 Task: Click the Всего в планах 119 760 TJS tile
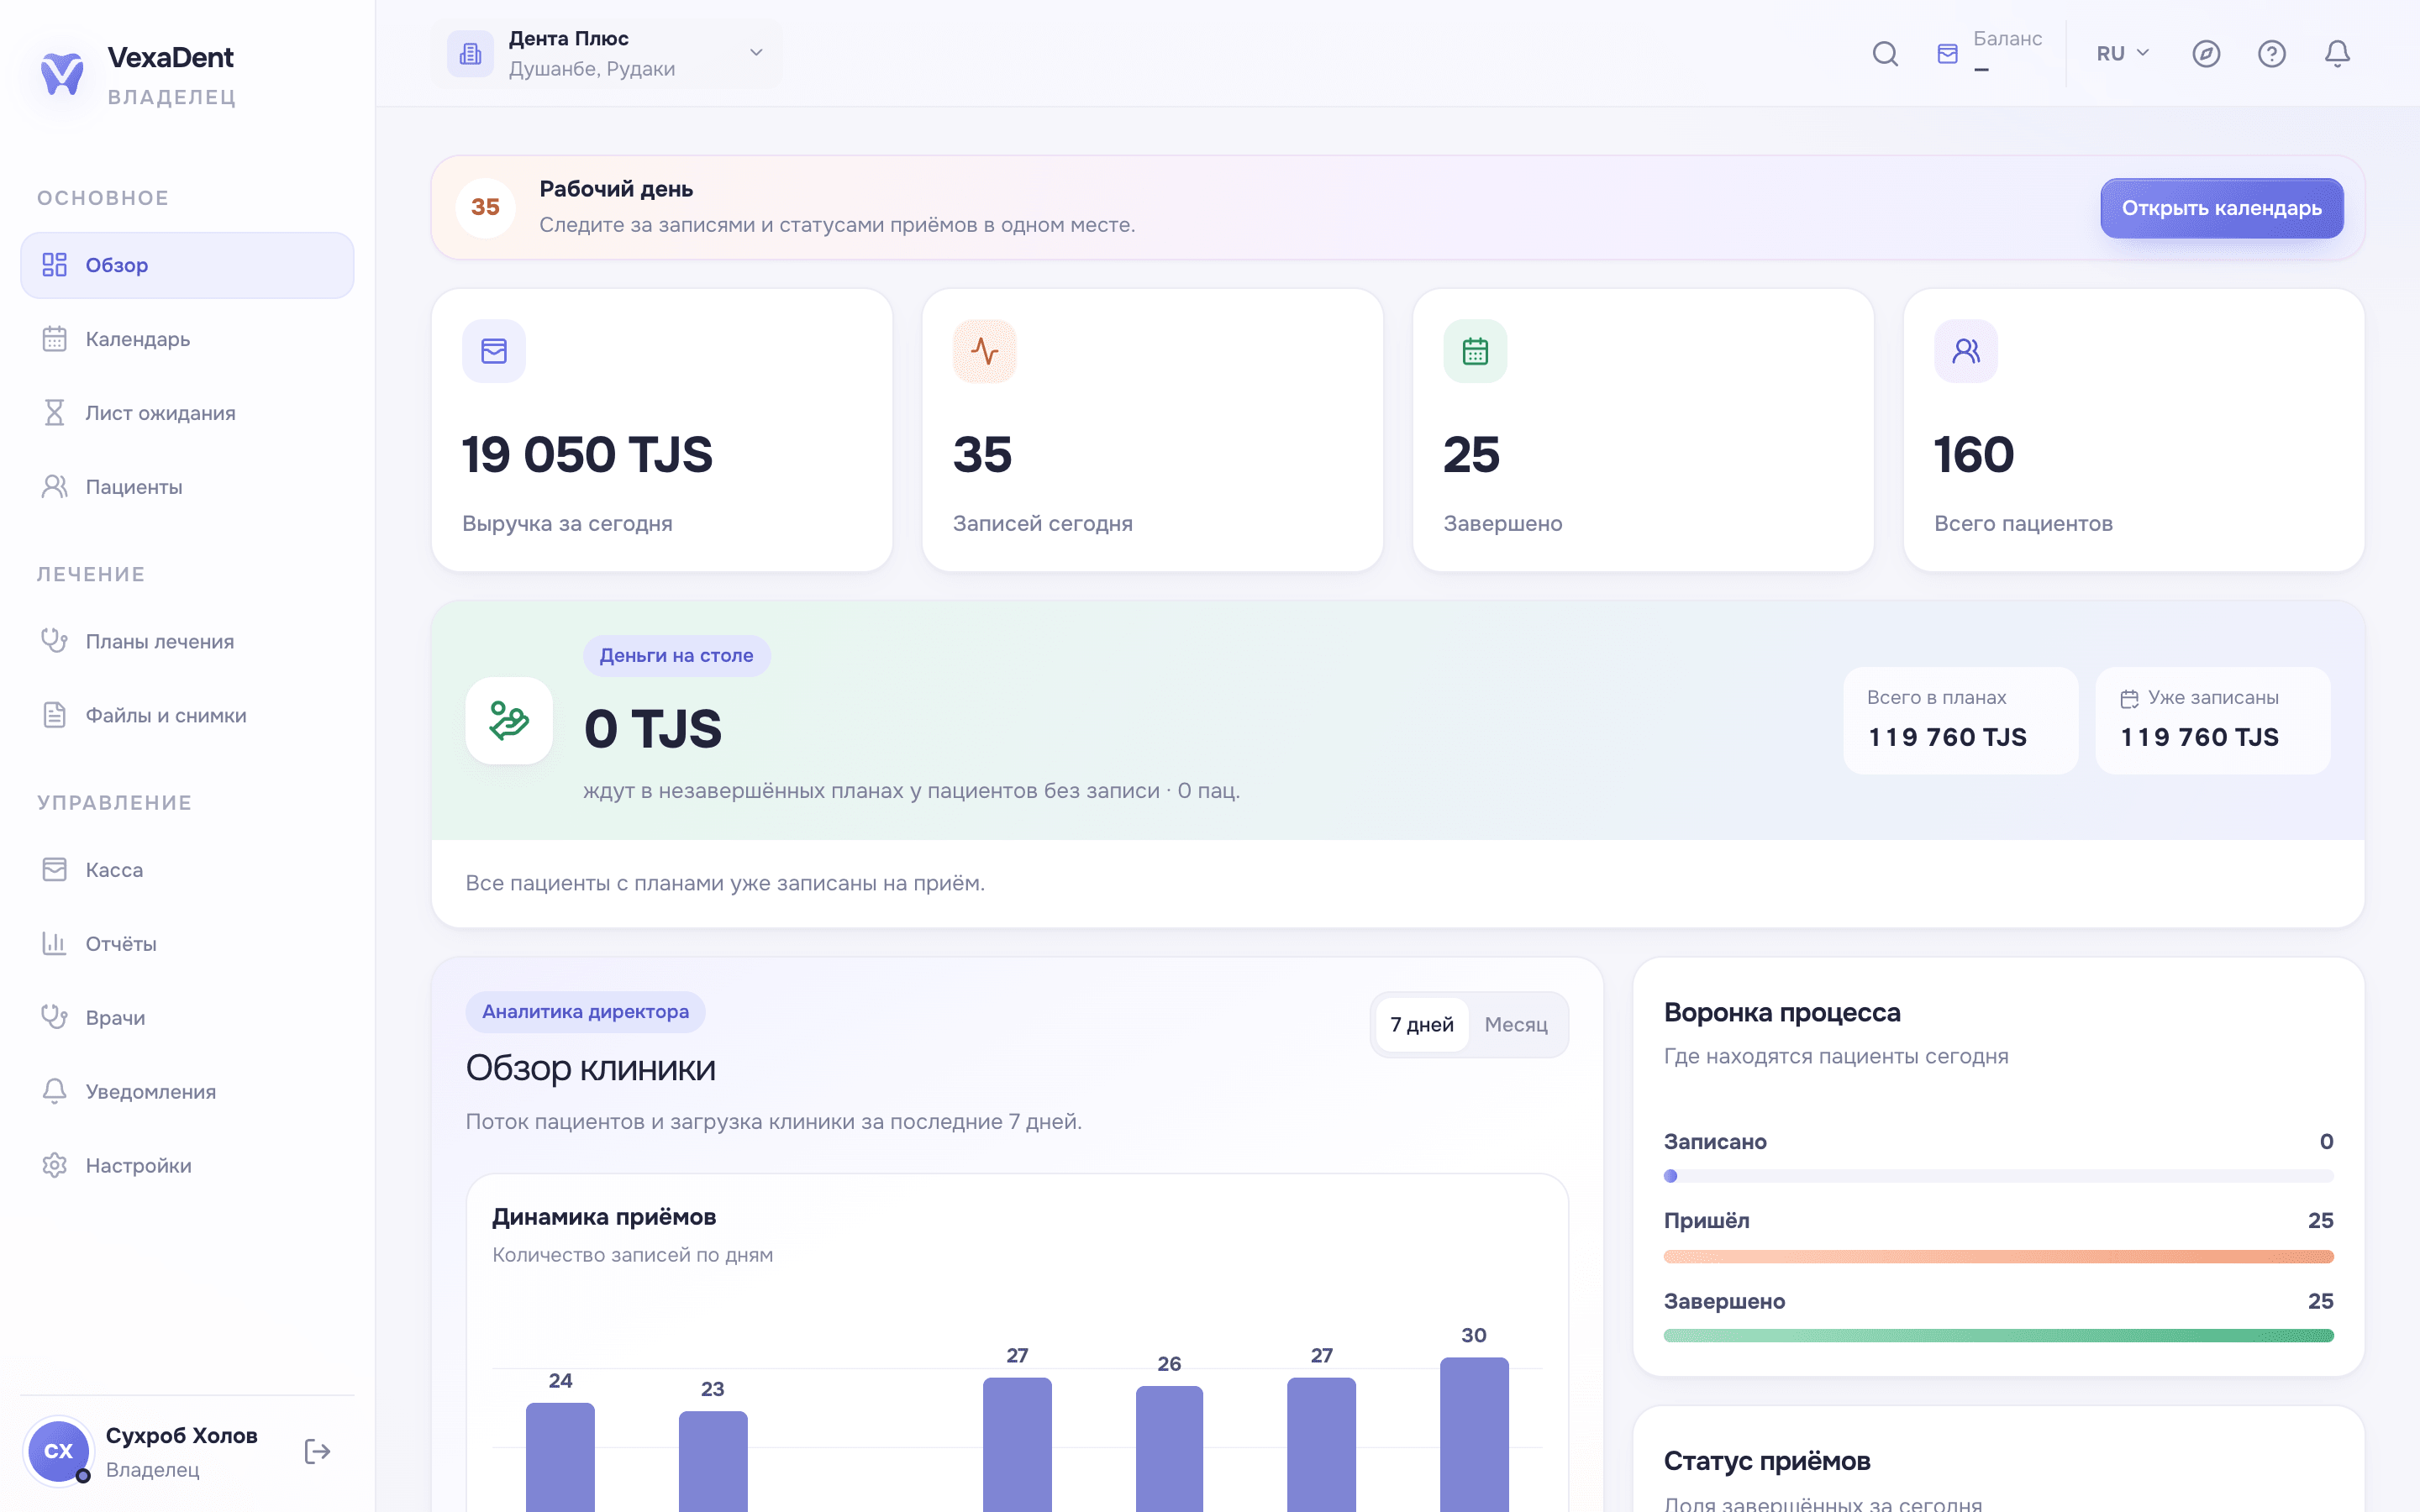1960,720
